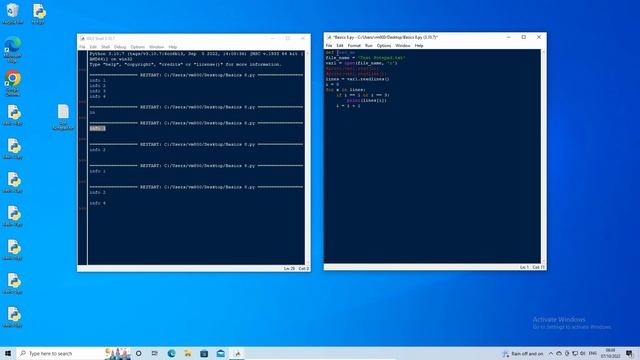The height and width of the screenshot is (360, 640).
Task: Click the Windows Start button
Action: point(8,353)
